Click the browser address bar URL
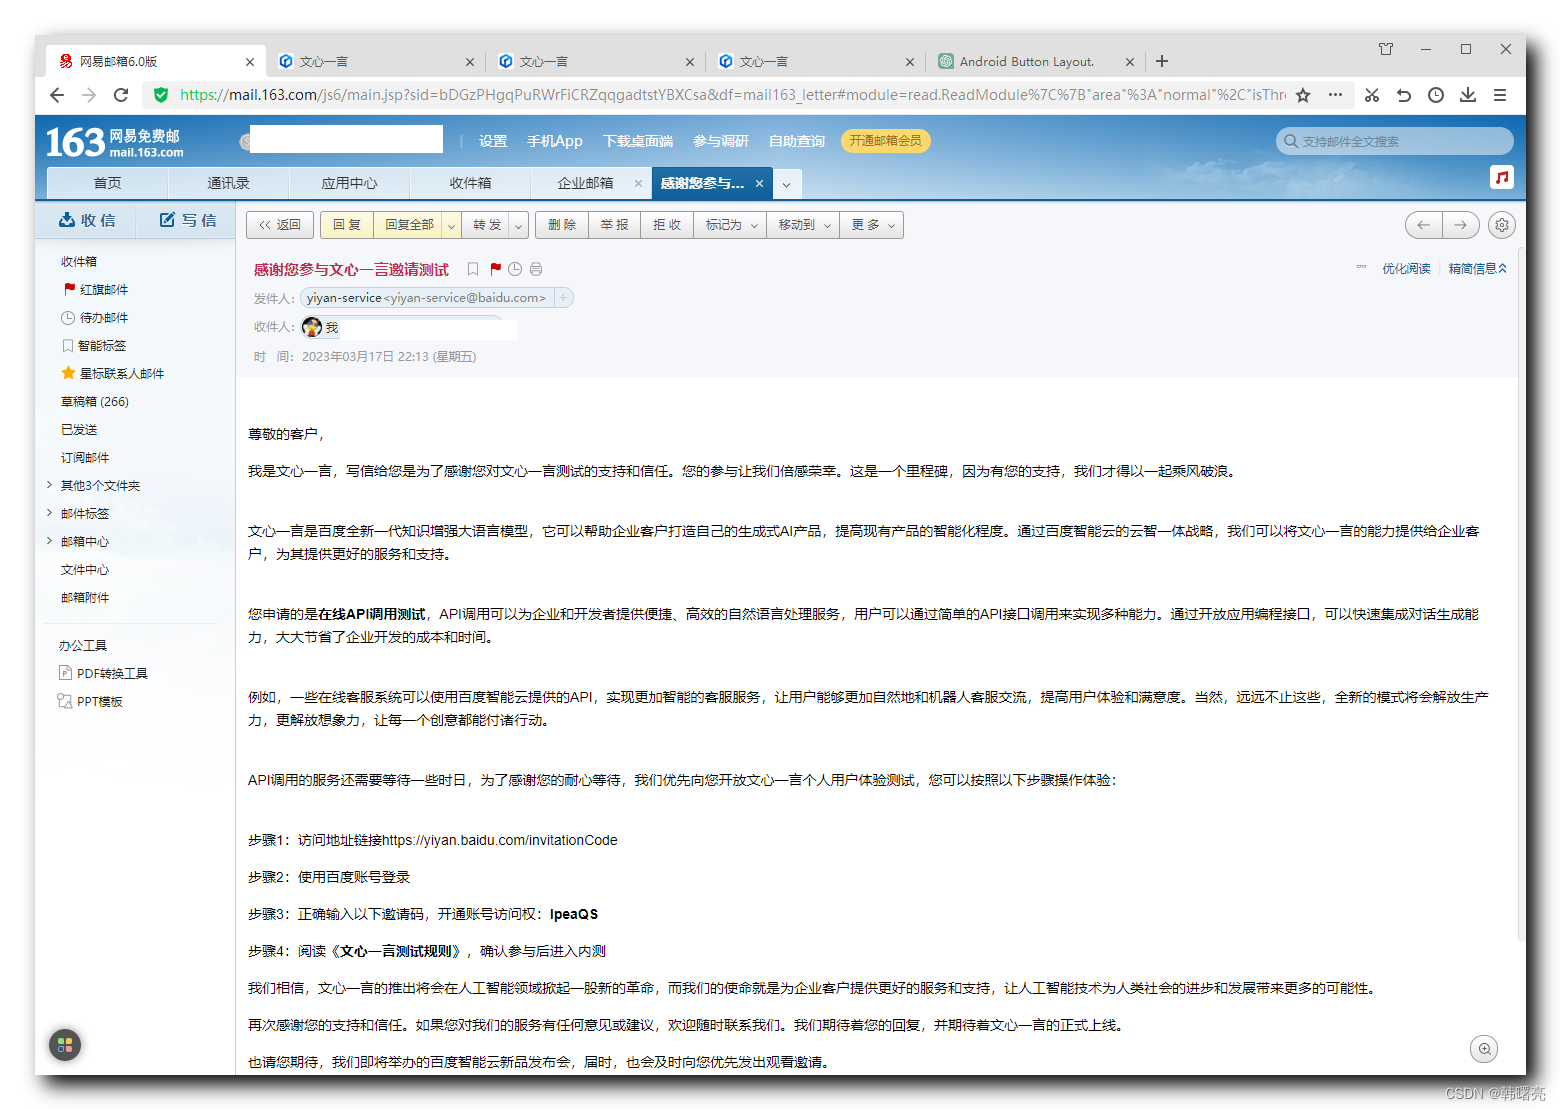The width and height of the screenshot is (1561, 1110). click(732, 95)
